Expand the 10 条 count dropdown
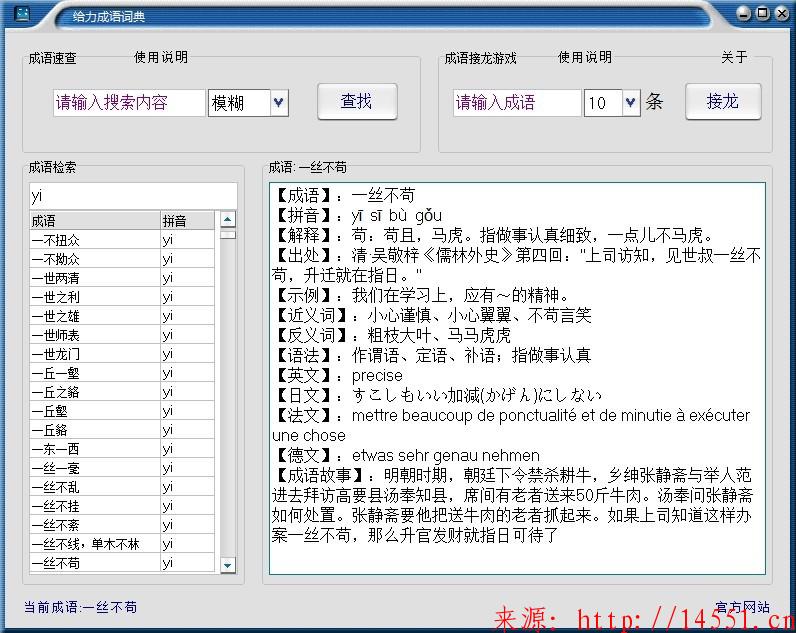 [631, 102]
